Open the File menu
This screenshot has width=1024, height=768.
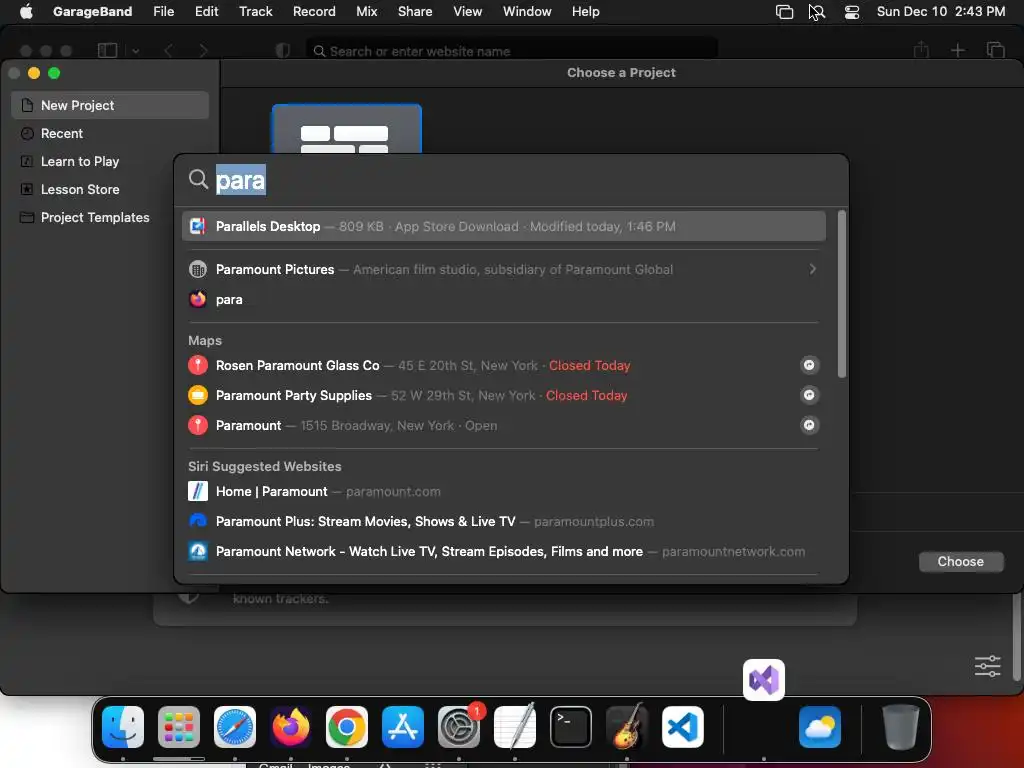[x=163, y=11]
